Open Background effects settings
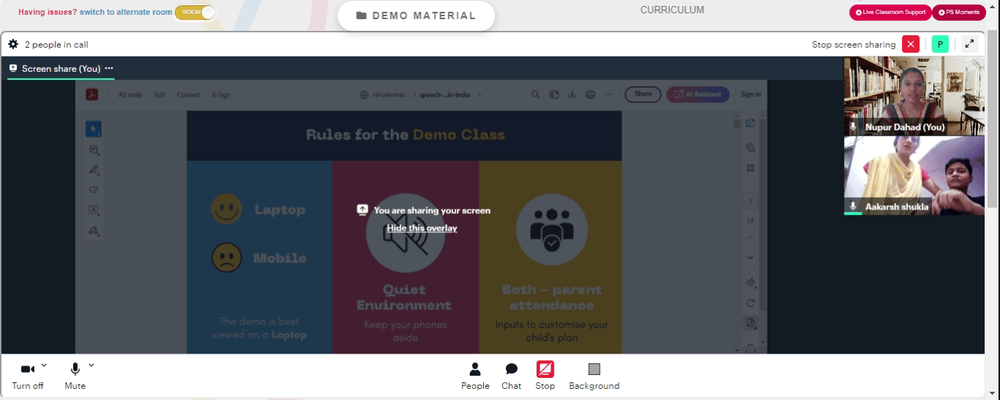The image size is (1000, 400). [x=594, y=376]
